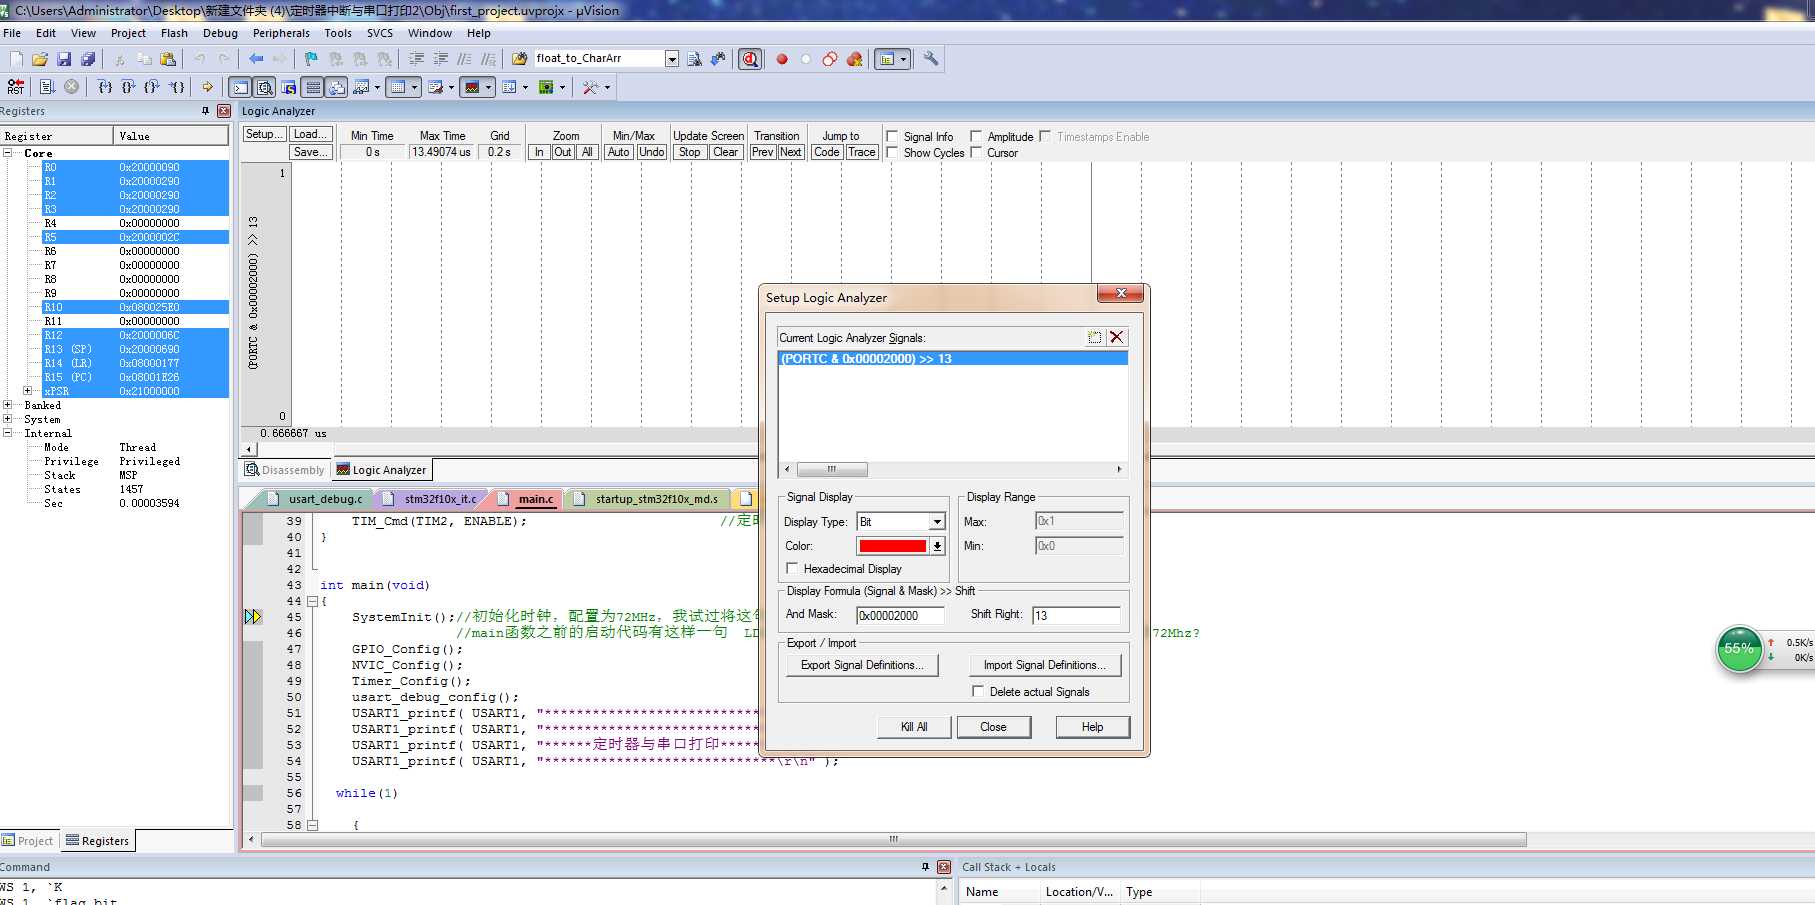Image resolution: width=1815 pixels, height=905 pixels.
Task: Click the code editor horizontal scrollbar
Action: (893, 839)
